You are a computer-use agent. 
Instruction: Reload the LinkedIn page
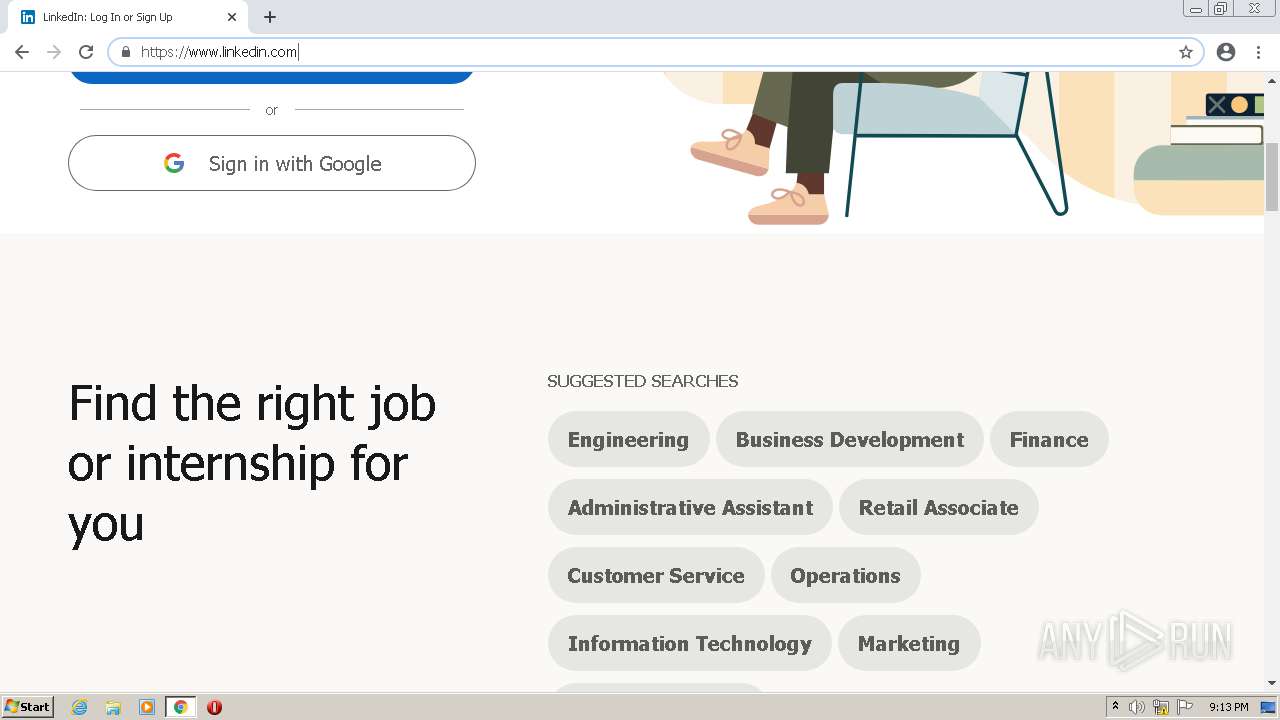click(x=86, y=52)
